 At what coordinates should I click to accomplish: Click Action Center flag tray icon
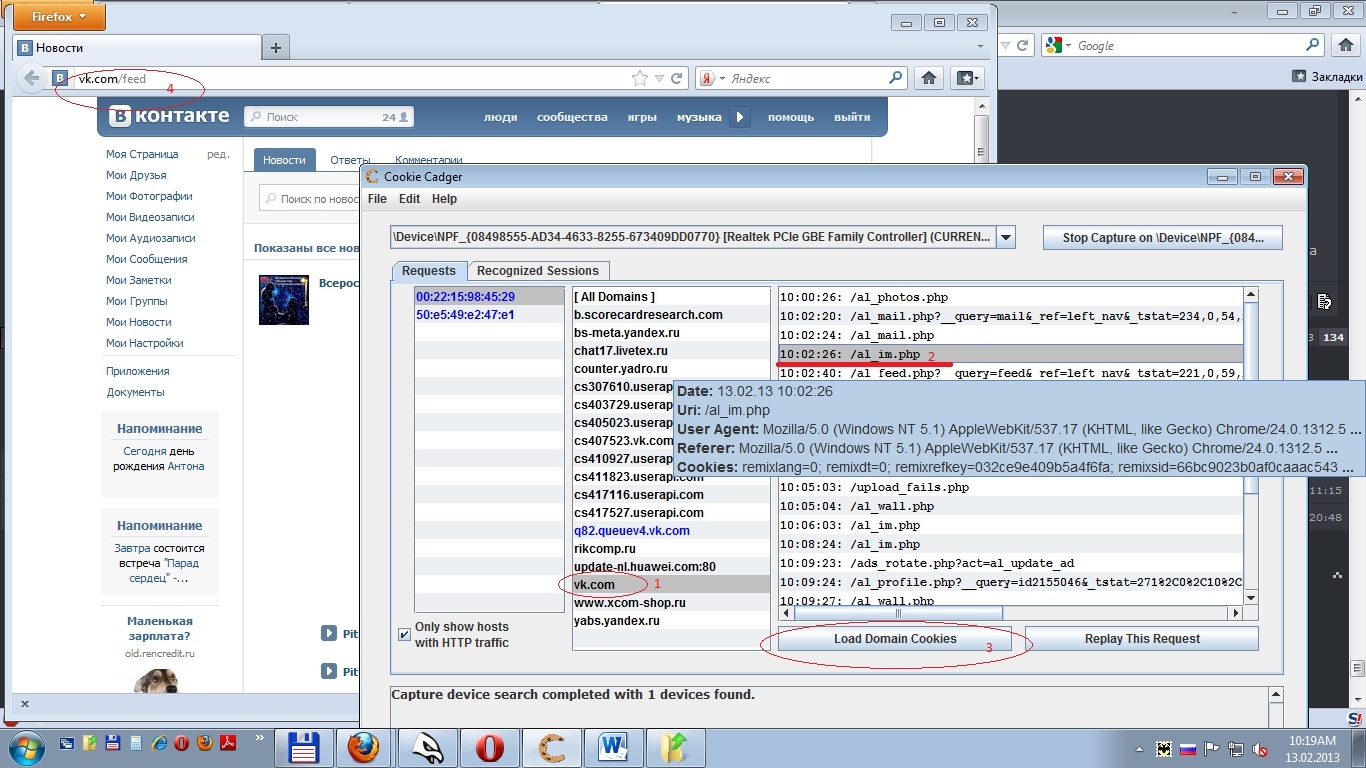(1212, 748)
